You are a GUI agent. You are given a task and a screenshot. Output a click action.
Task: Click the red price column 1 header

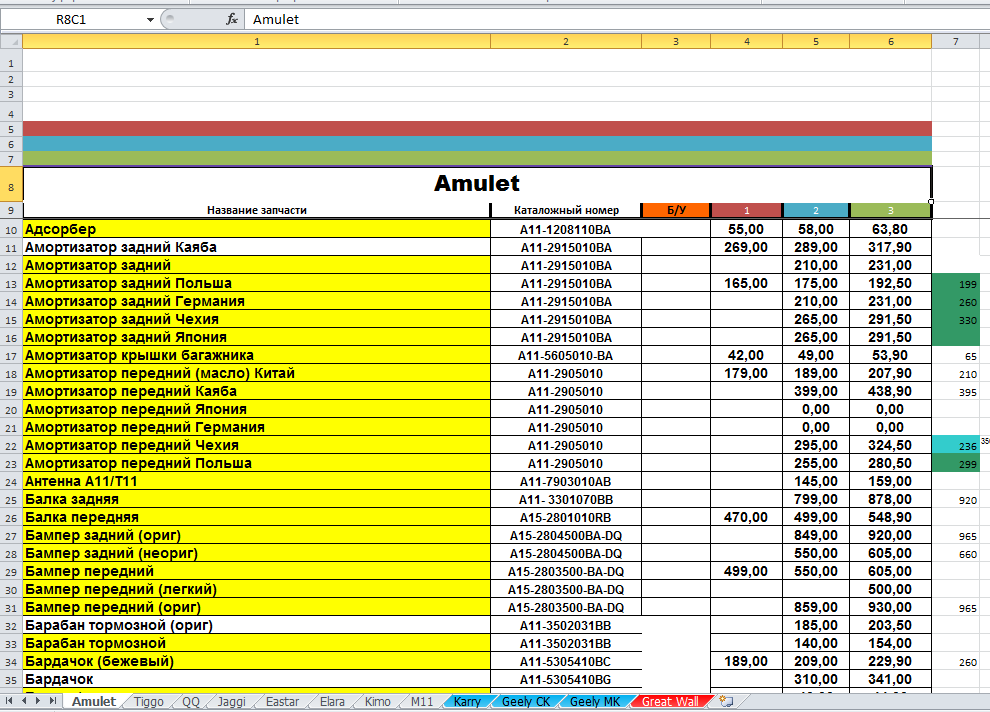coord(746,210)
